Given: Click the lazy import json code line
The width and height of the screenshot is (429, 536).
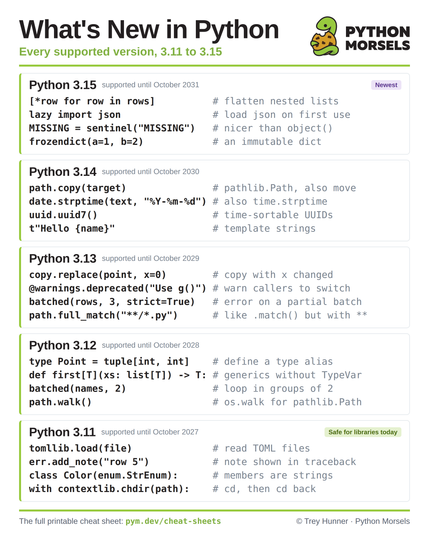Looking at the screenshot, I should 75,115.
